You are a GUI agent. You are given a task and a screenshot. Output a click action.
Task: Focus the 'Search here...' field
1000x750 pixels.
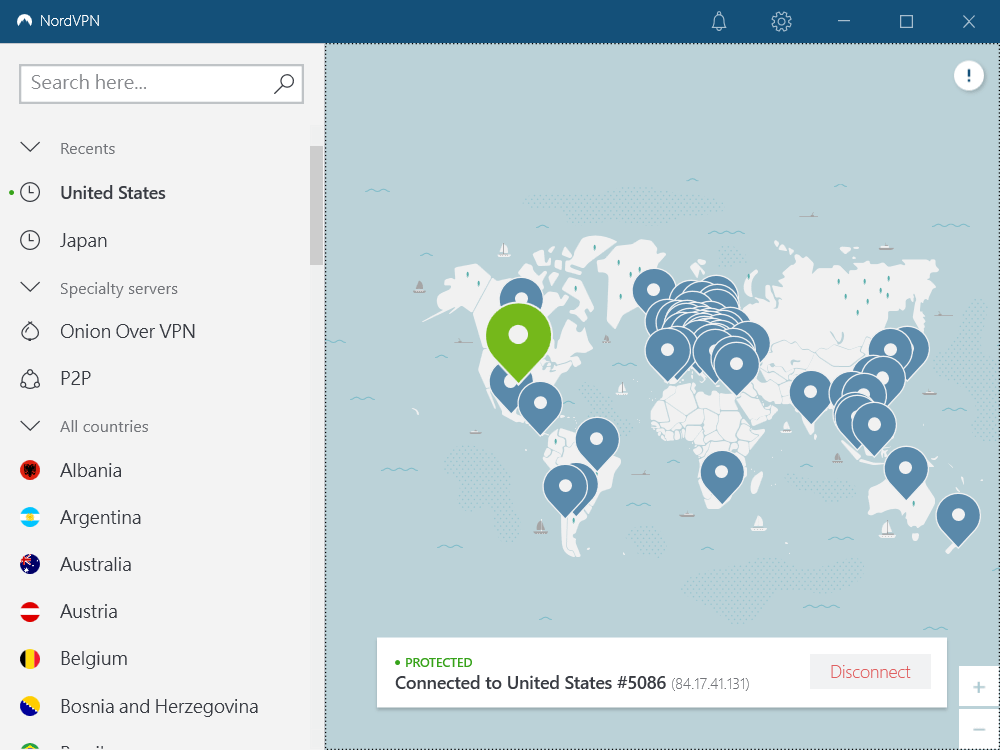pyautogui.click(x=161, y=84)
